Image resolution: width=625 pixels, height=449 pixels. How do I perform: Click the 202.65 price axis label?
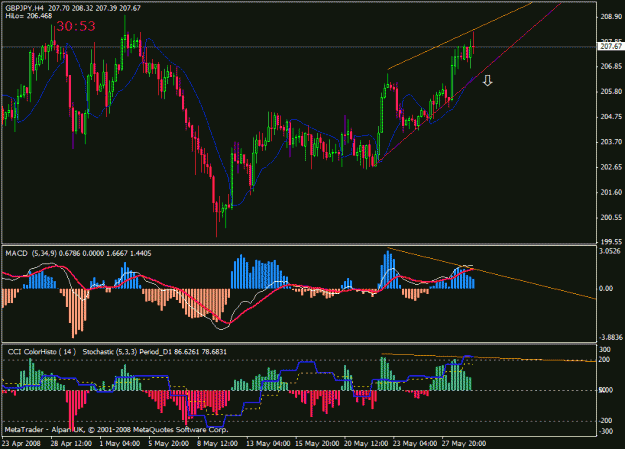point(611,167)
